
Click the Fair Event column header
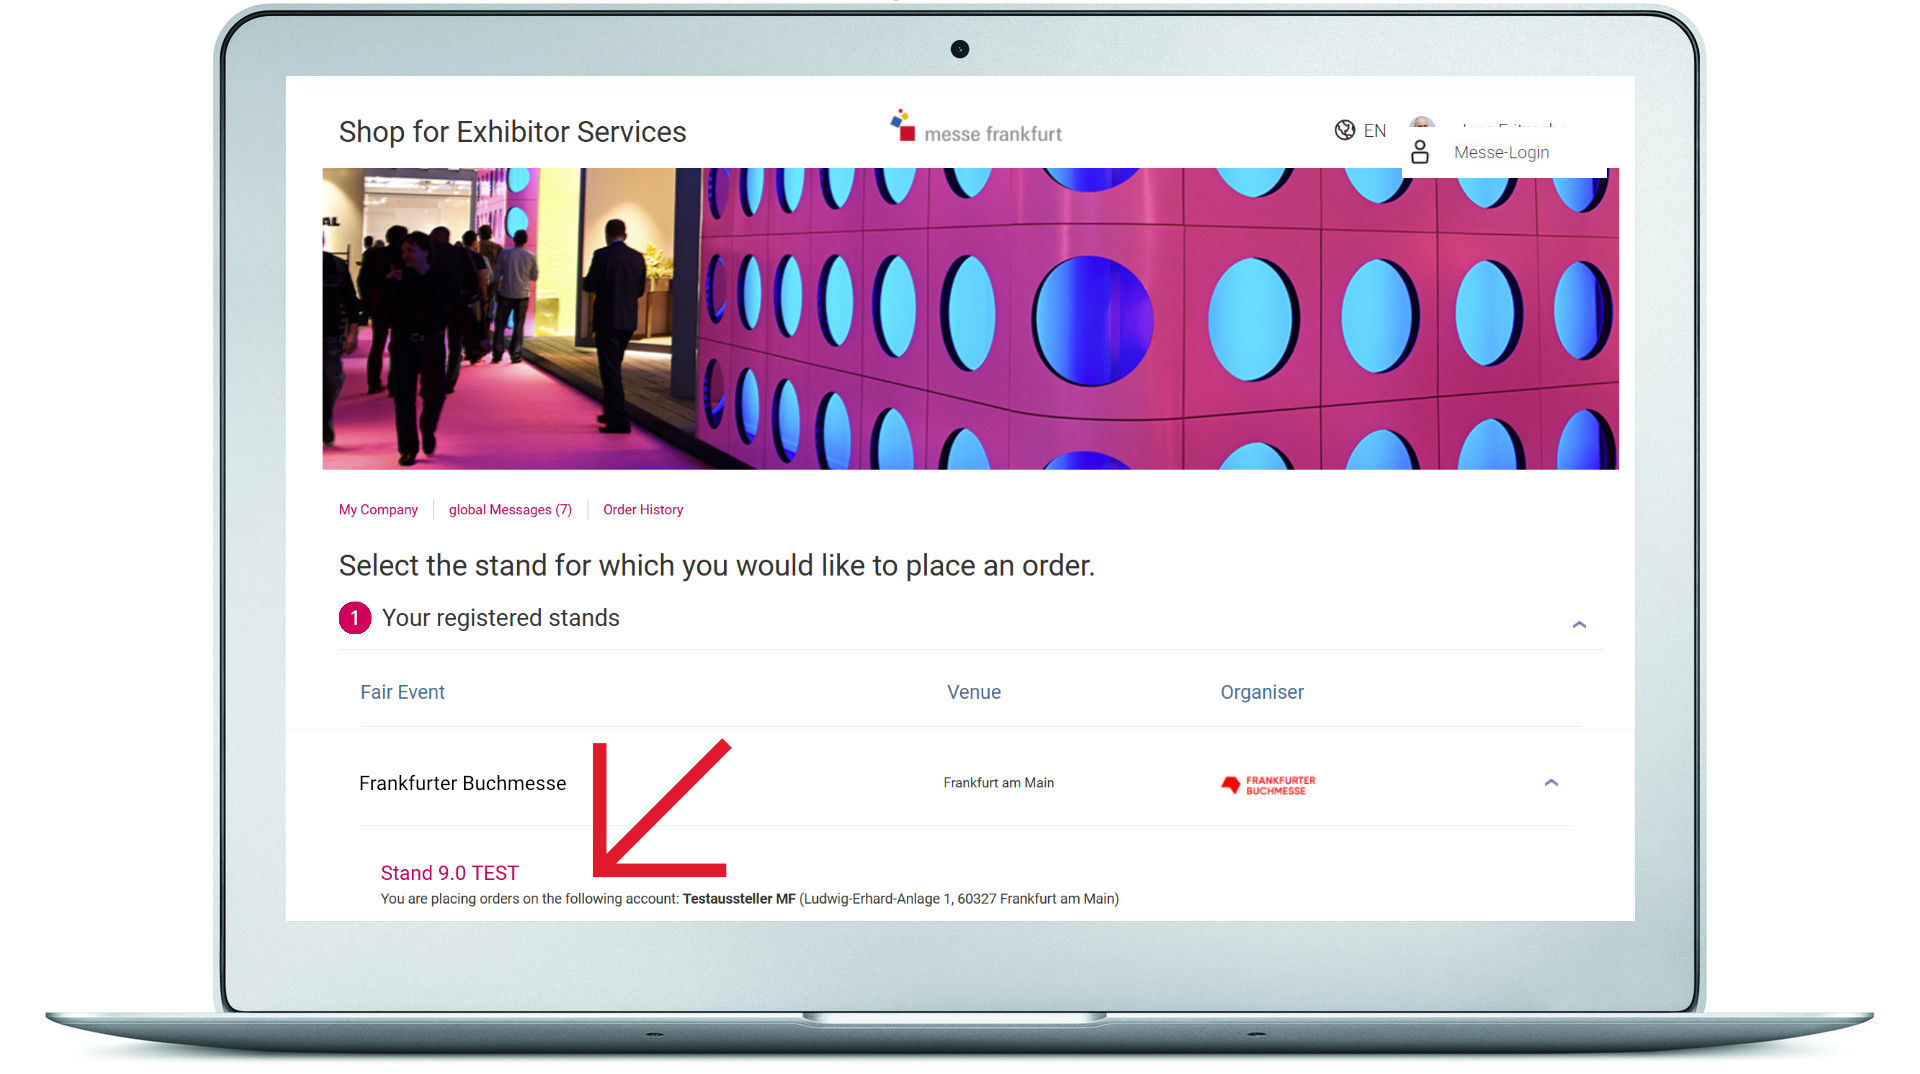402,692
